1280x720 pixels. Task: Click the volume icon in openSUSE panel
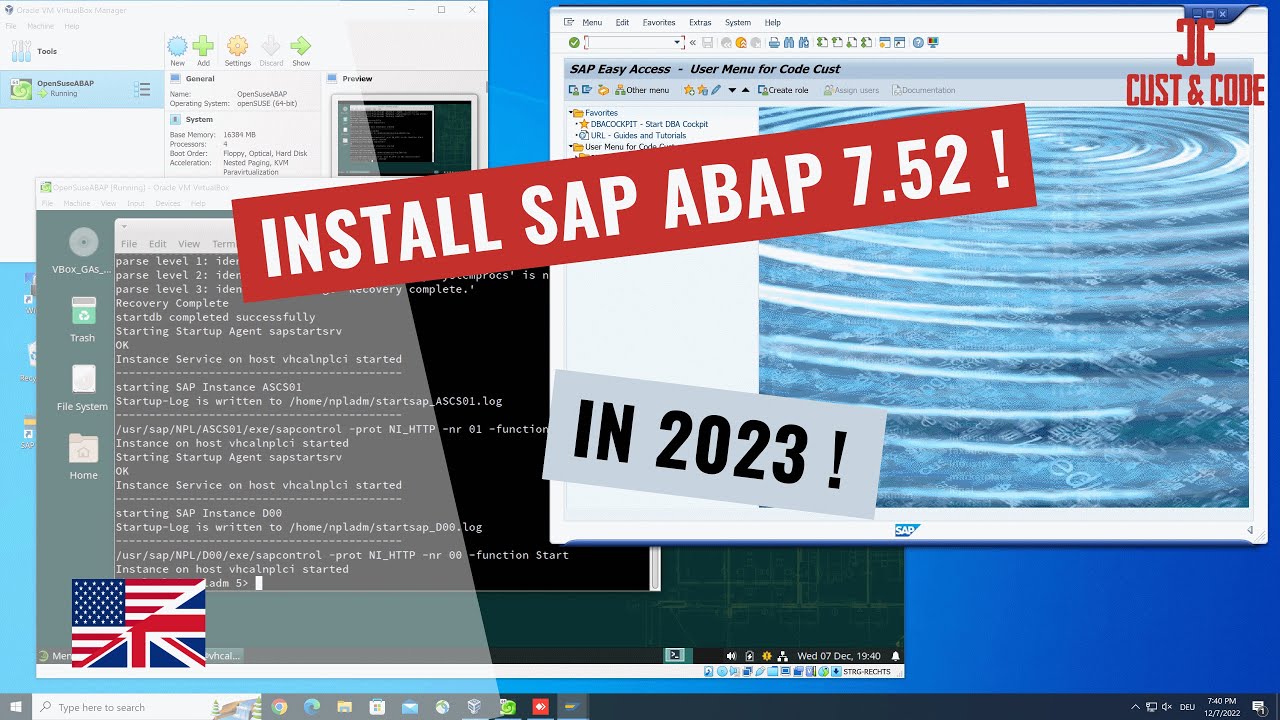click(x=731, y=656)
